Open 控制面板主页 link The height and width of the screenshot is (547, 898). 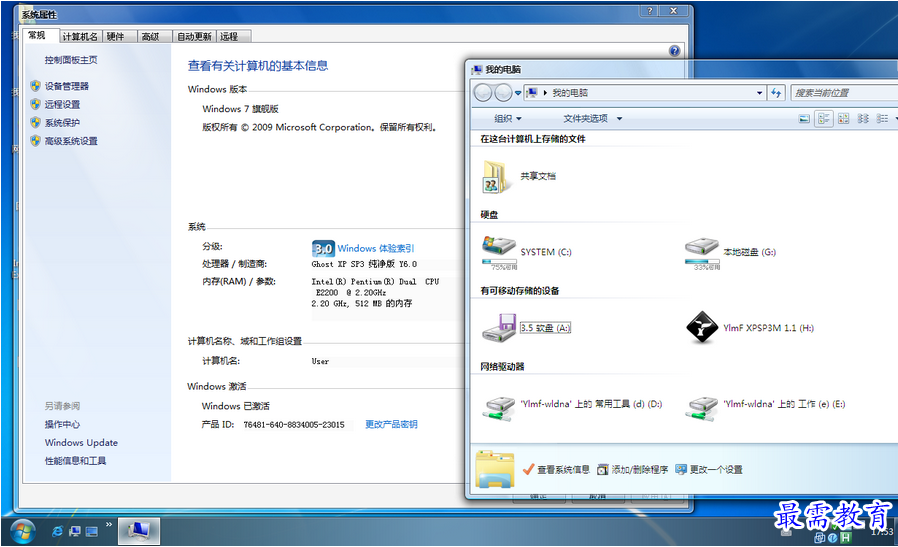click(x=71, y=60)
